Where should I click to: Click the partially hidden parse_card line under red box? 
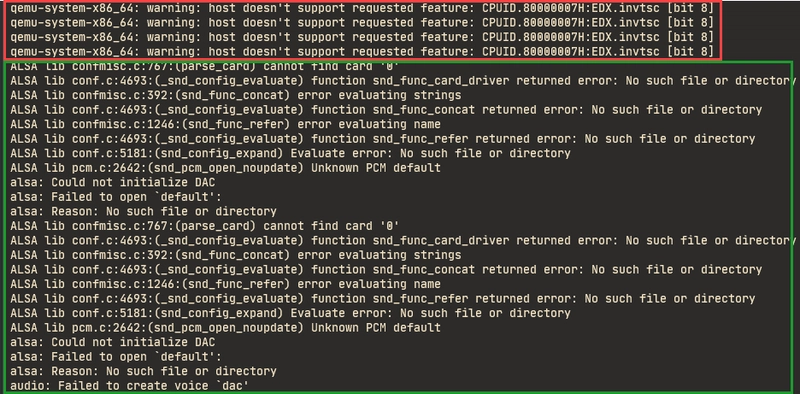204,67
